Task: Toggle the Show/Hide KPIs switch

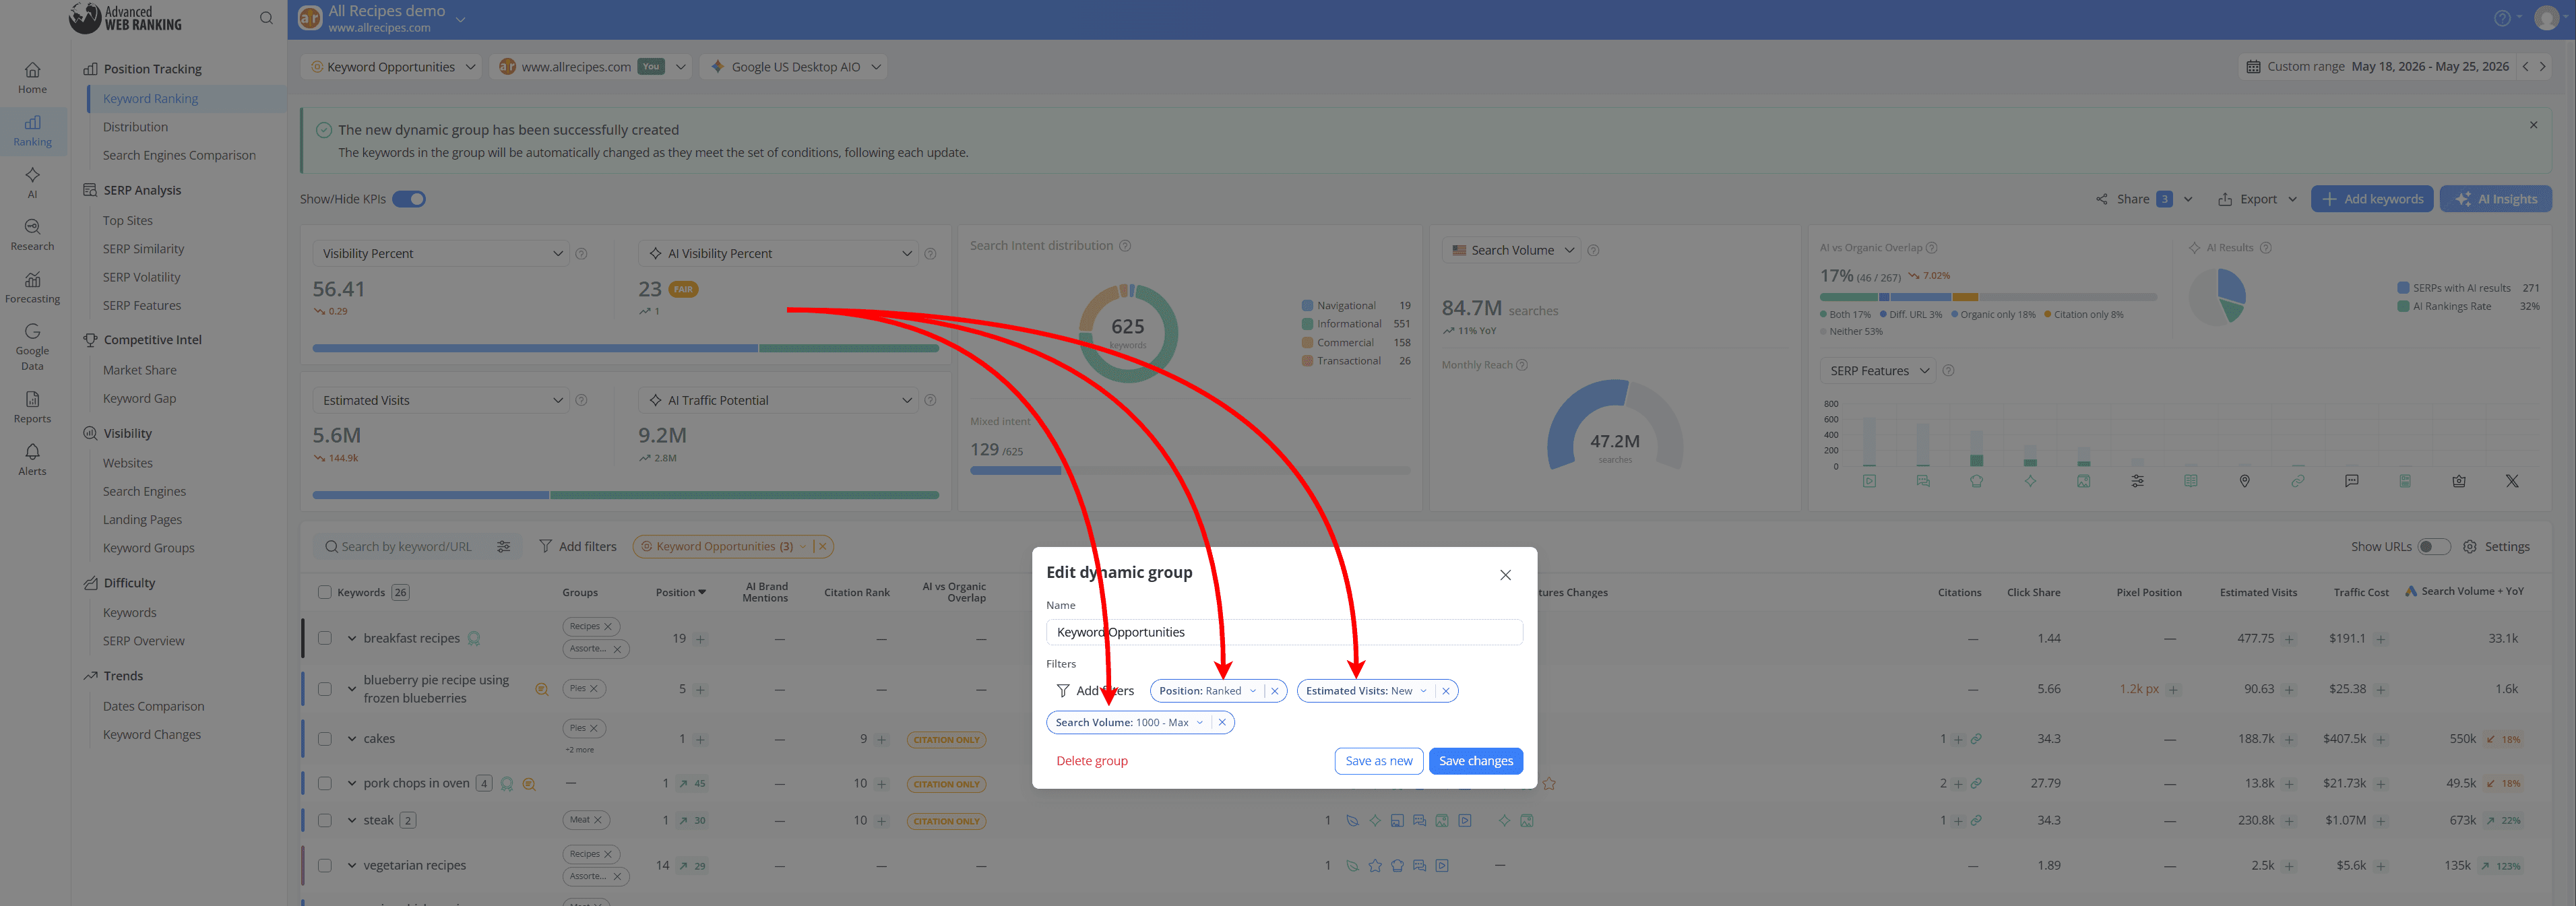Action: pos(409,199)
